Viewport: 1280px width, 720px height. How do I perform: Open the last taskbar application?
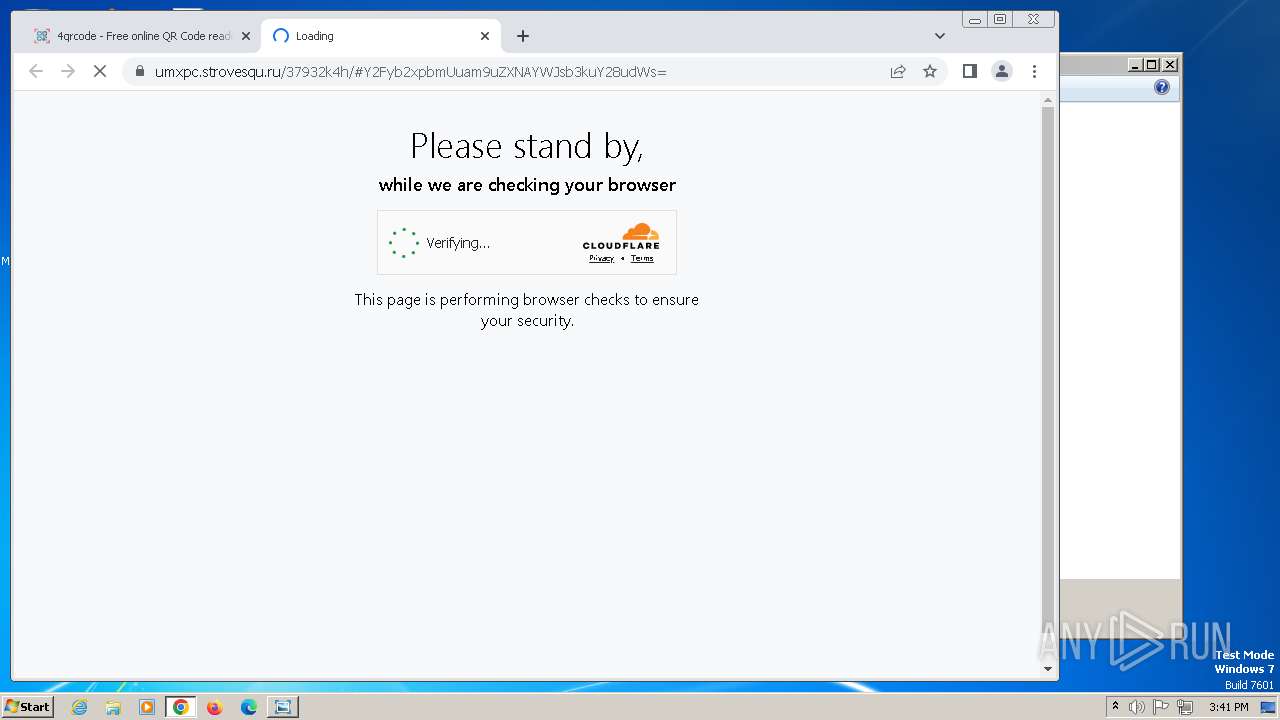point(283,707)
